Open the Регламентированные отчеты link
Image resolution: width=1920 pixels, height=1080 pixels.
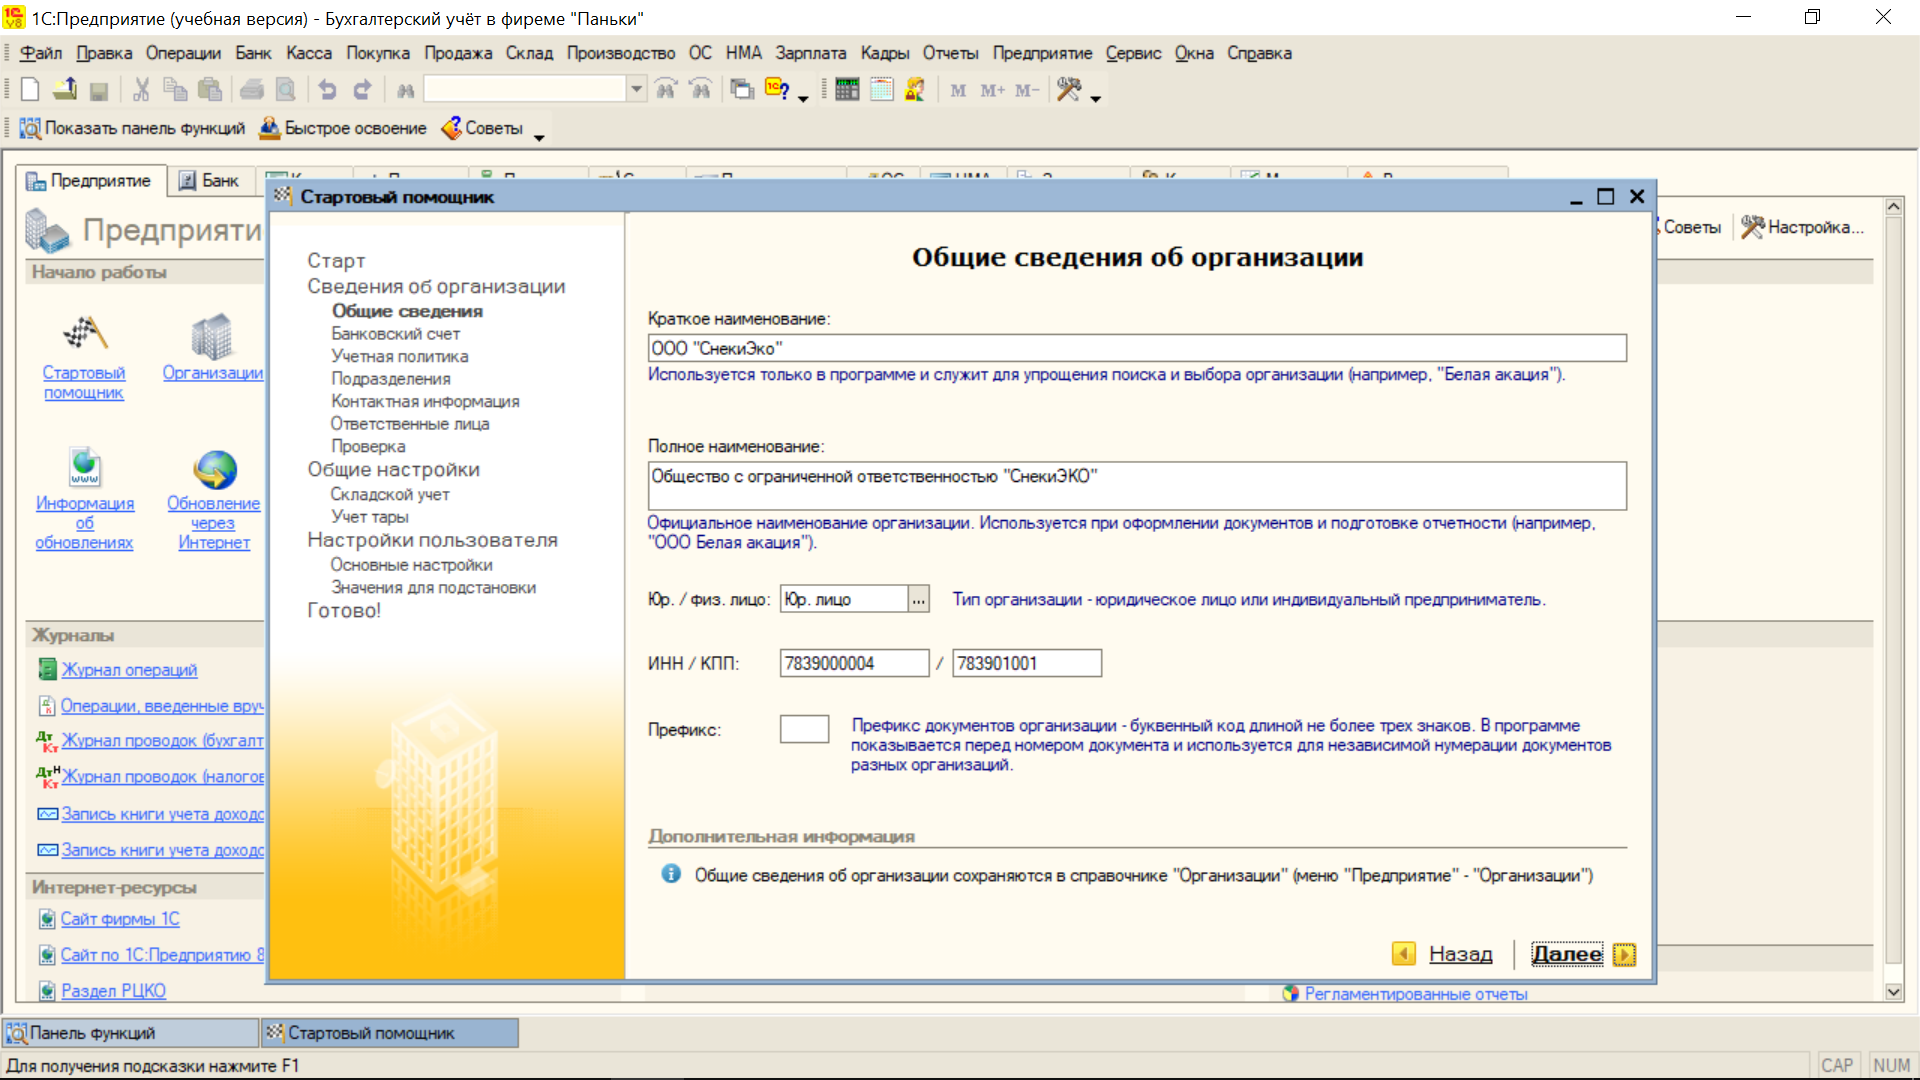1415,994
